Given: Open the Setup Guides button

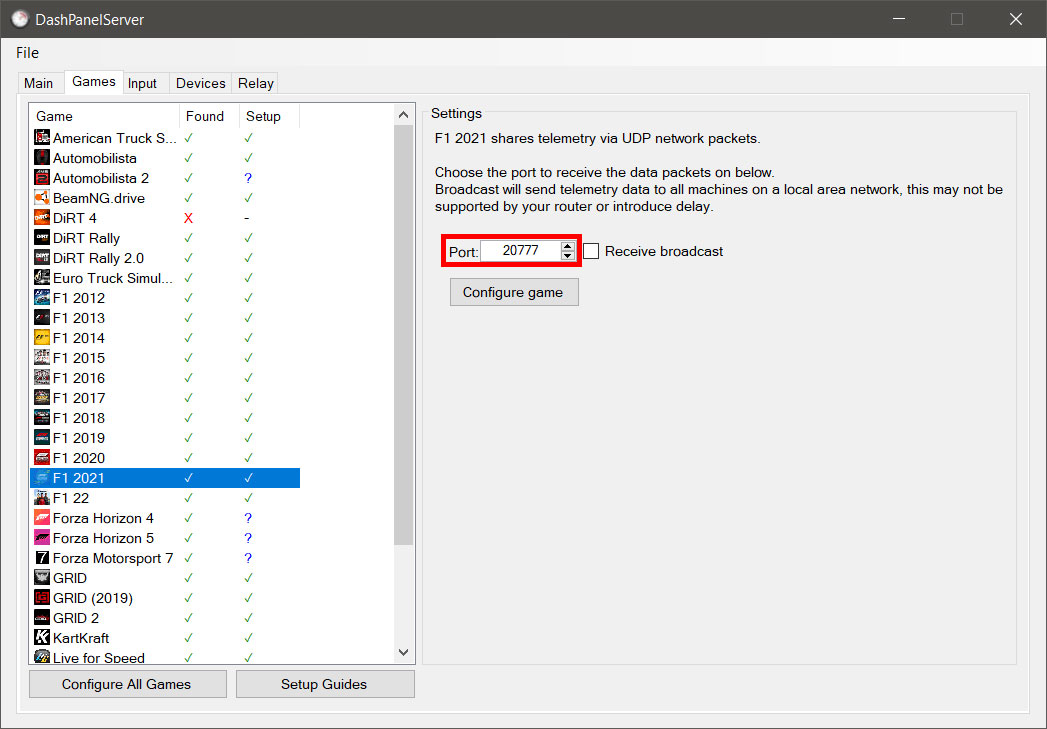Looking at the screenshot, I should coord(325,684).
